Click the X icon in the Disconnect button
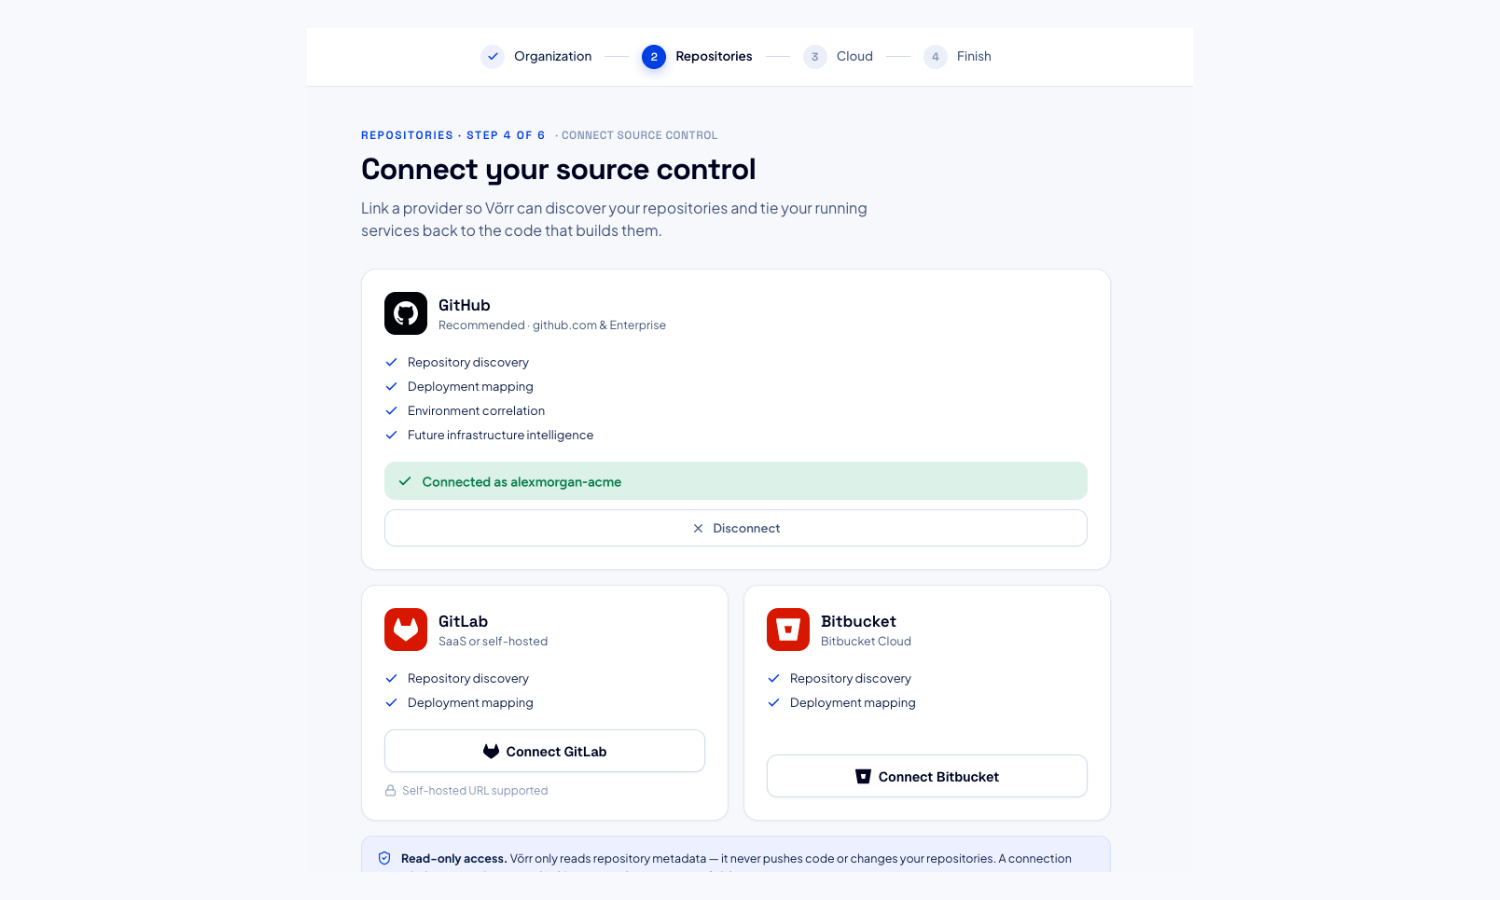The height and width of the screenshot is (900, 1500). [x=698, y=528]
